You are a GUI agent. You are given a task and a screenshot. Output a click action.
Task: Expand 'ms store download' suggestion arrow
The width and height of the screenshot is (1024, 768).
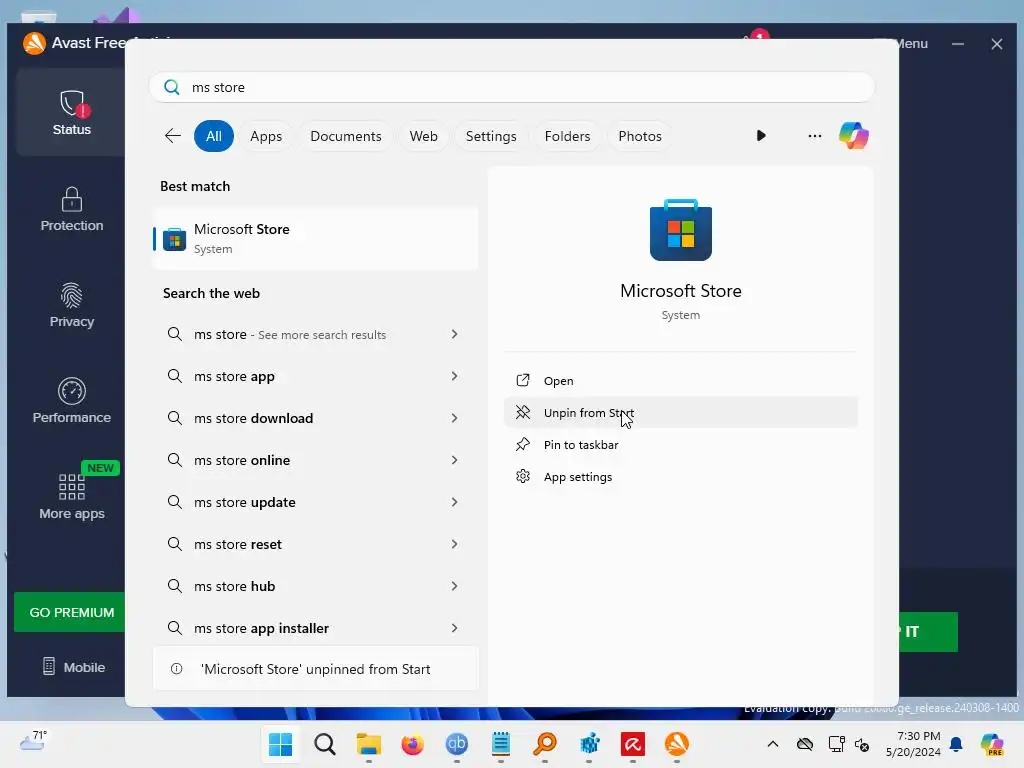coord(455,418)
